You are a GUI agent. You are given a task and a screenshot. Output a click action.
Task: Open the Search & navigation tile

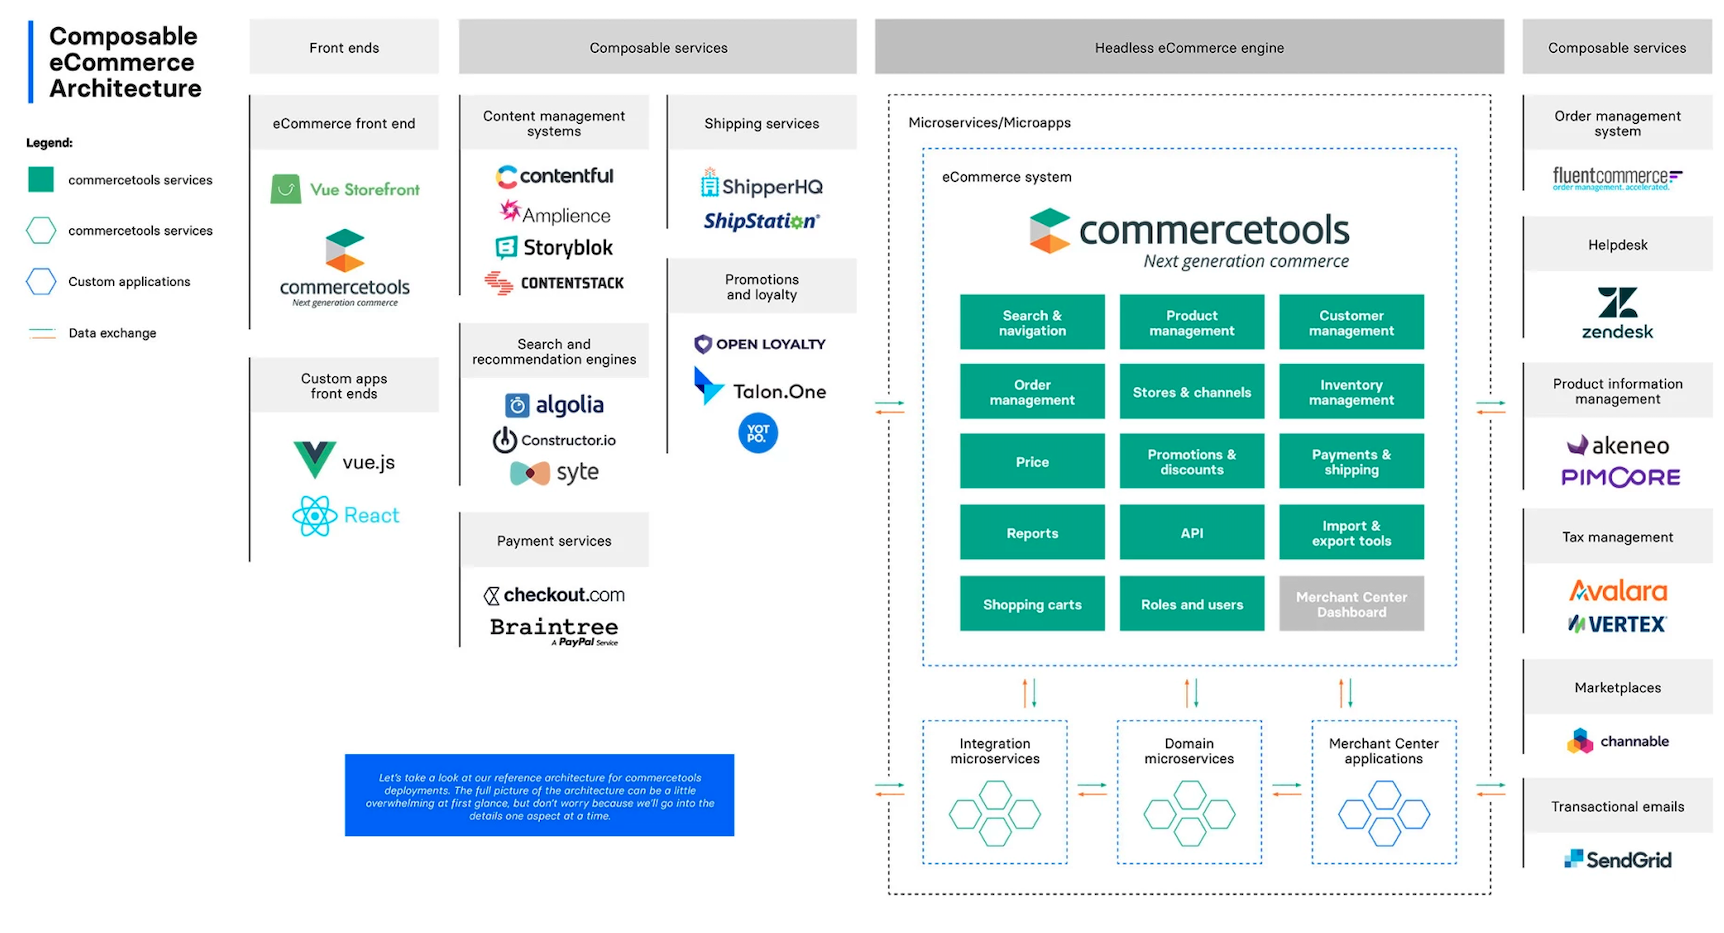pos(1032,322)
